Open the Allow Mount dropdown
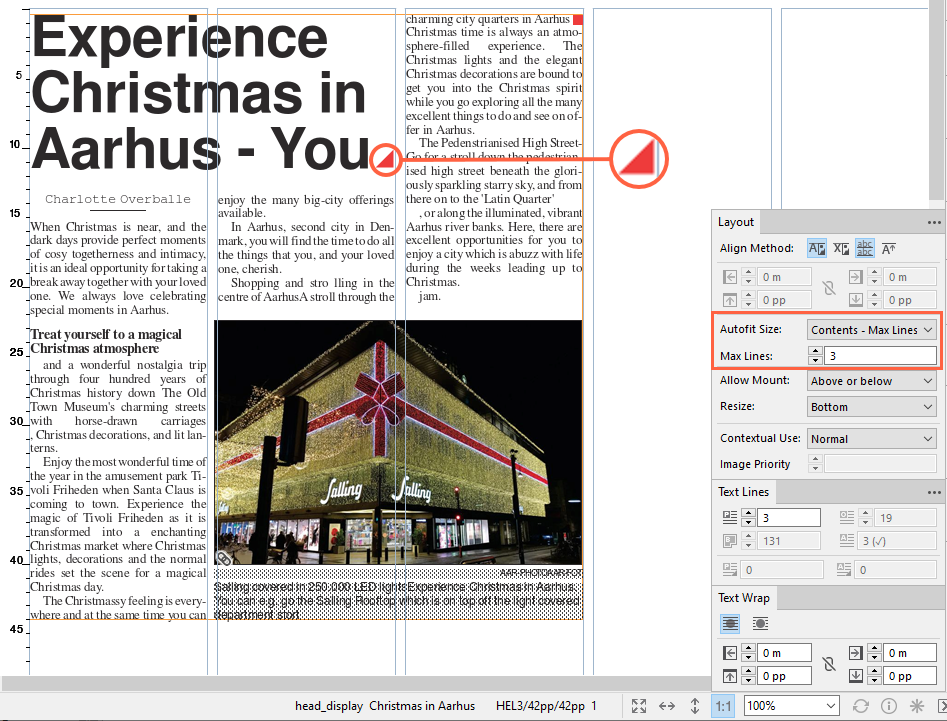Screen dimensions: 947x721 (872, 381)
